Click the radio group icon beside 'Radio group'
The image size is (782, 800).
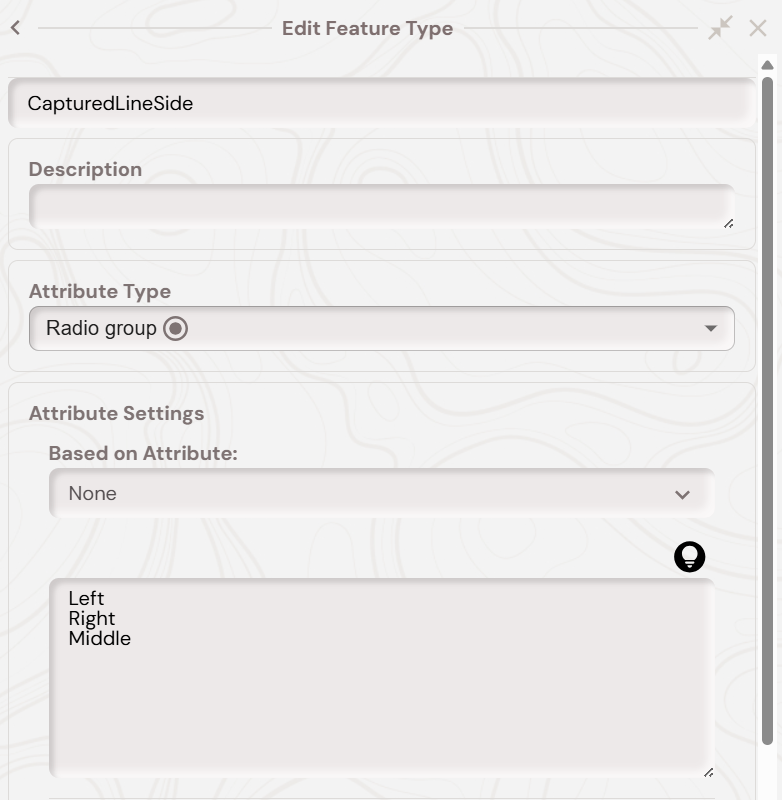click(176, 328)
